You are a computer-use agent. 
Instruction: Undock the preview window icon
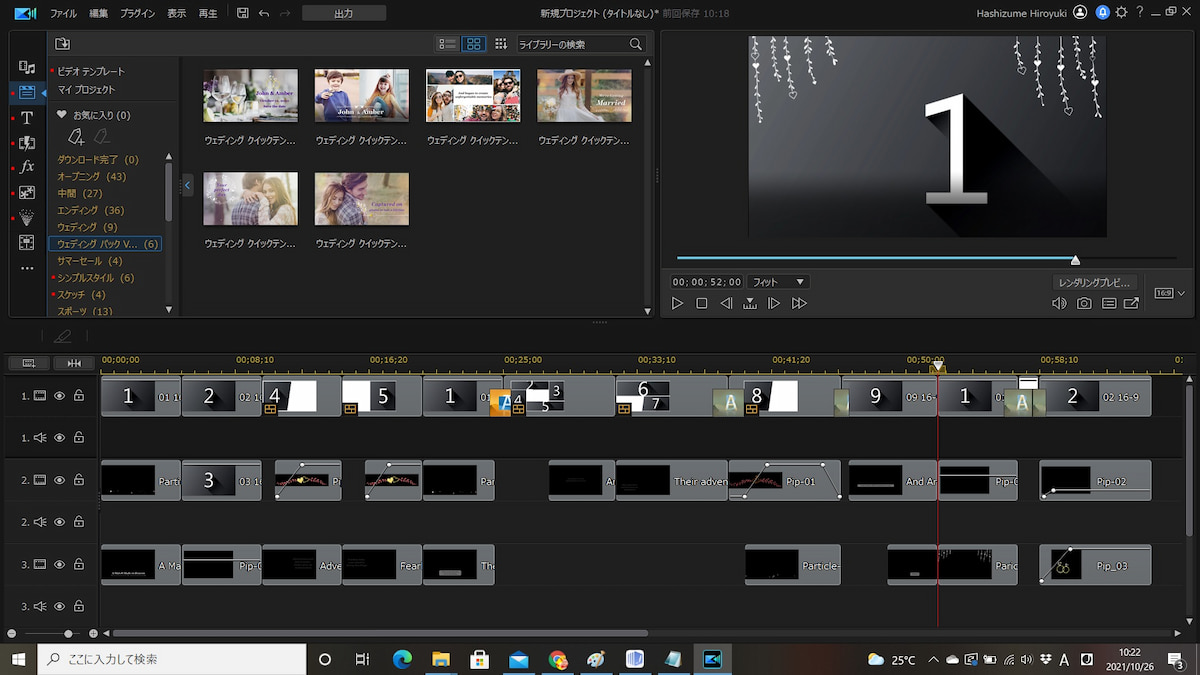click(1131, 303)
